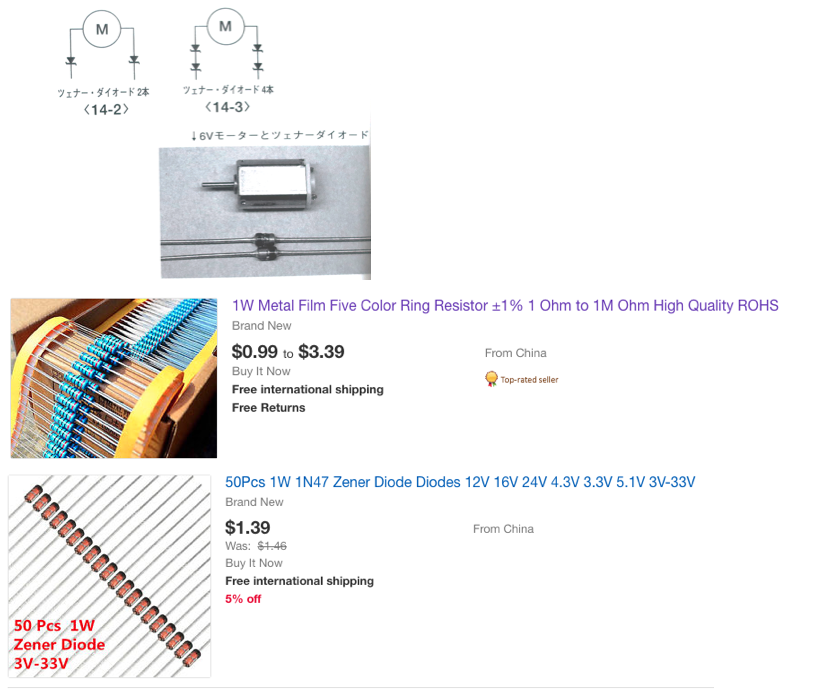Click the 14-3 figure label
This screenshot has width=813, height=693.
tap(227, 106)
